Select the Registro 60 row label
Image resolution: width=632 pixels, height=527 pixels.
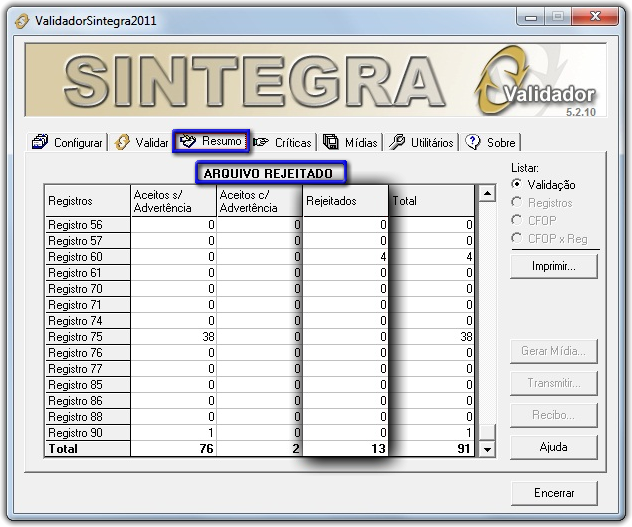click(87, 257)
